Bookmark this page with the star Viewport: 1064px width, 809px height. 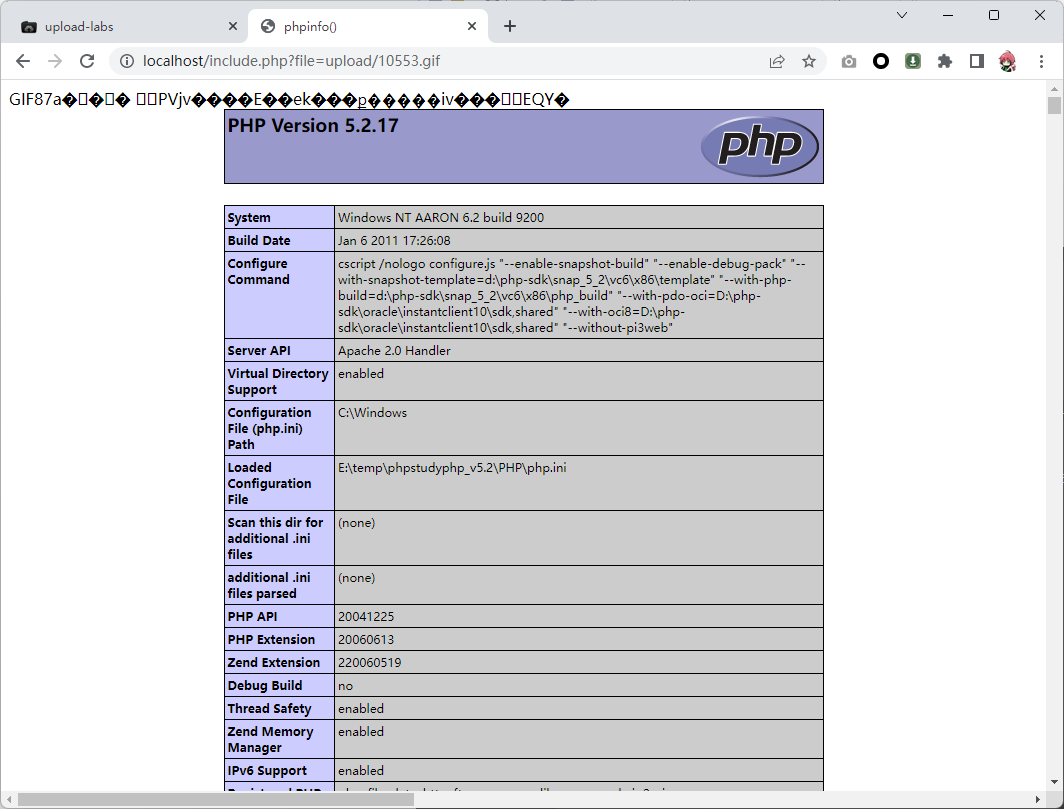[x=809, y=61]
